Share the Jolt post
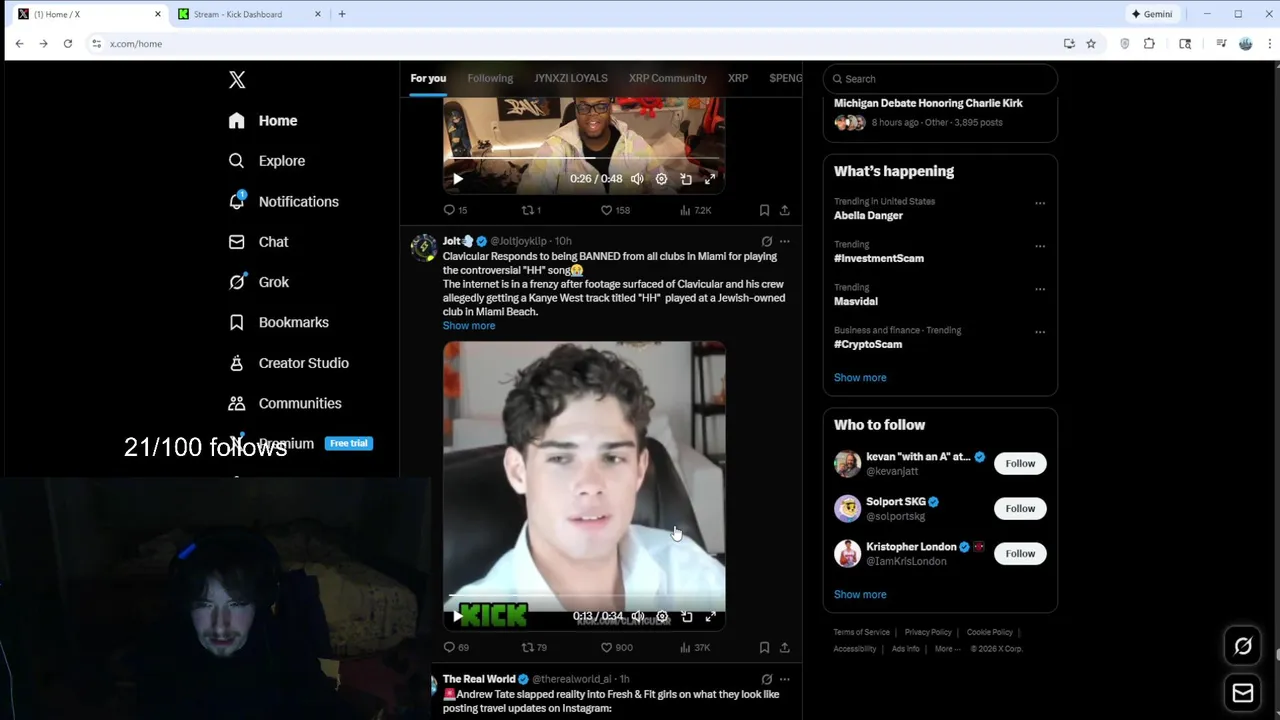Screen dimensions: 1280x720 click(785, 647)
